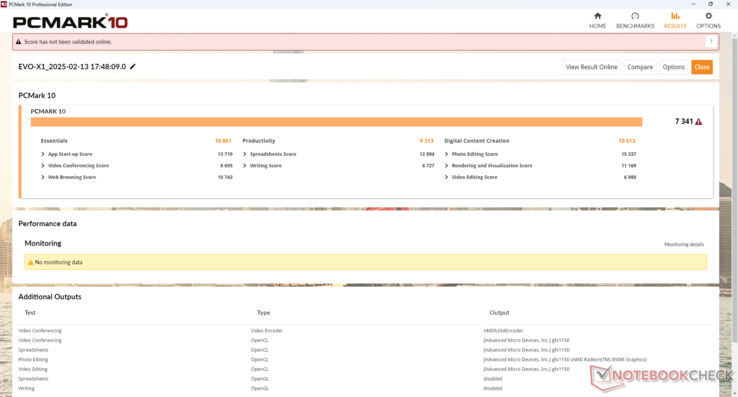Click the red warning triangle beside 7 341
The image size is (738, 397).
(698, 122)
